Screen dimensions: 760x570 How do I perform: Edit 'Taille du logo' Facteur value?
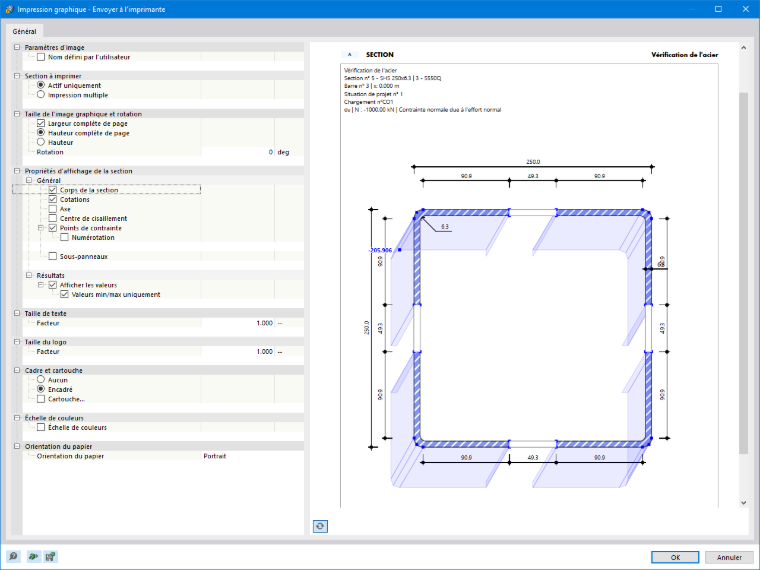coord(238,351)
